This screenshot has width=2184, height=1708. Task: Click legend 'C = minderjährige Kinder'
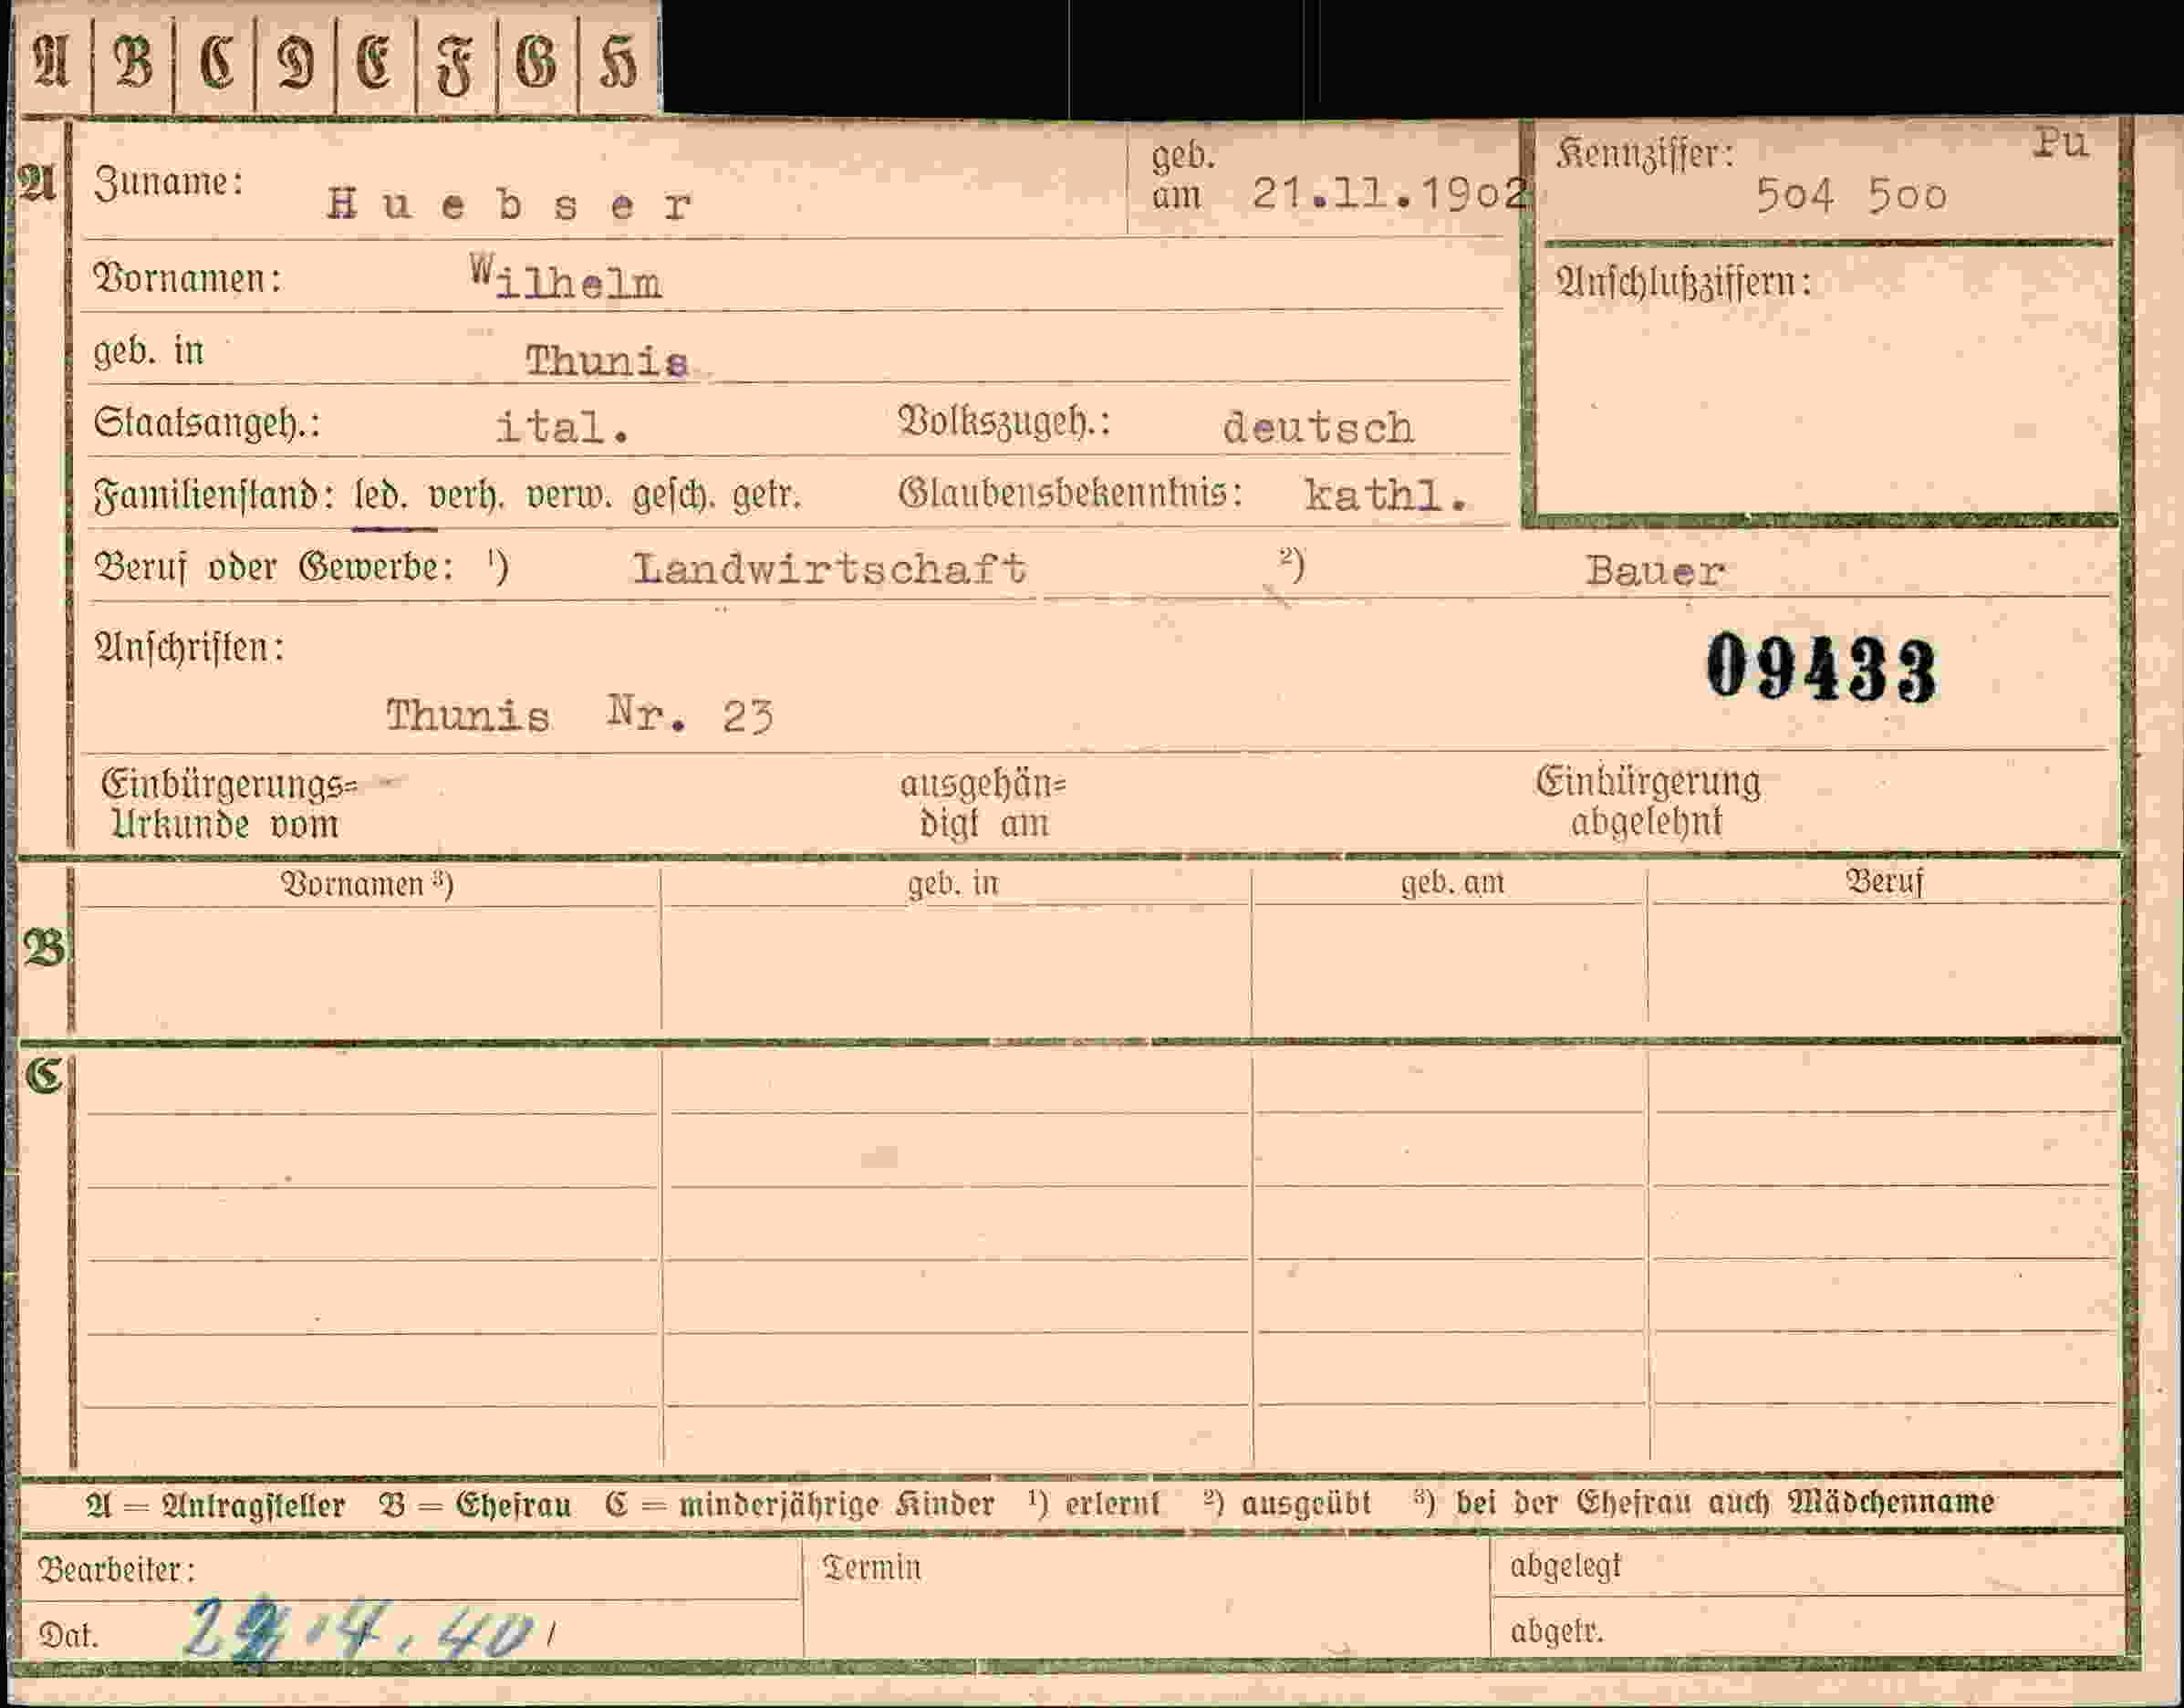pyautogui.click(x=799, y=1504)
